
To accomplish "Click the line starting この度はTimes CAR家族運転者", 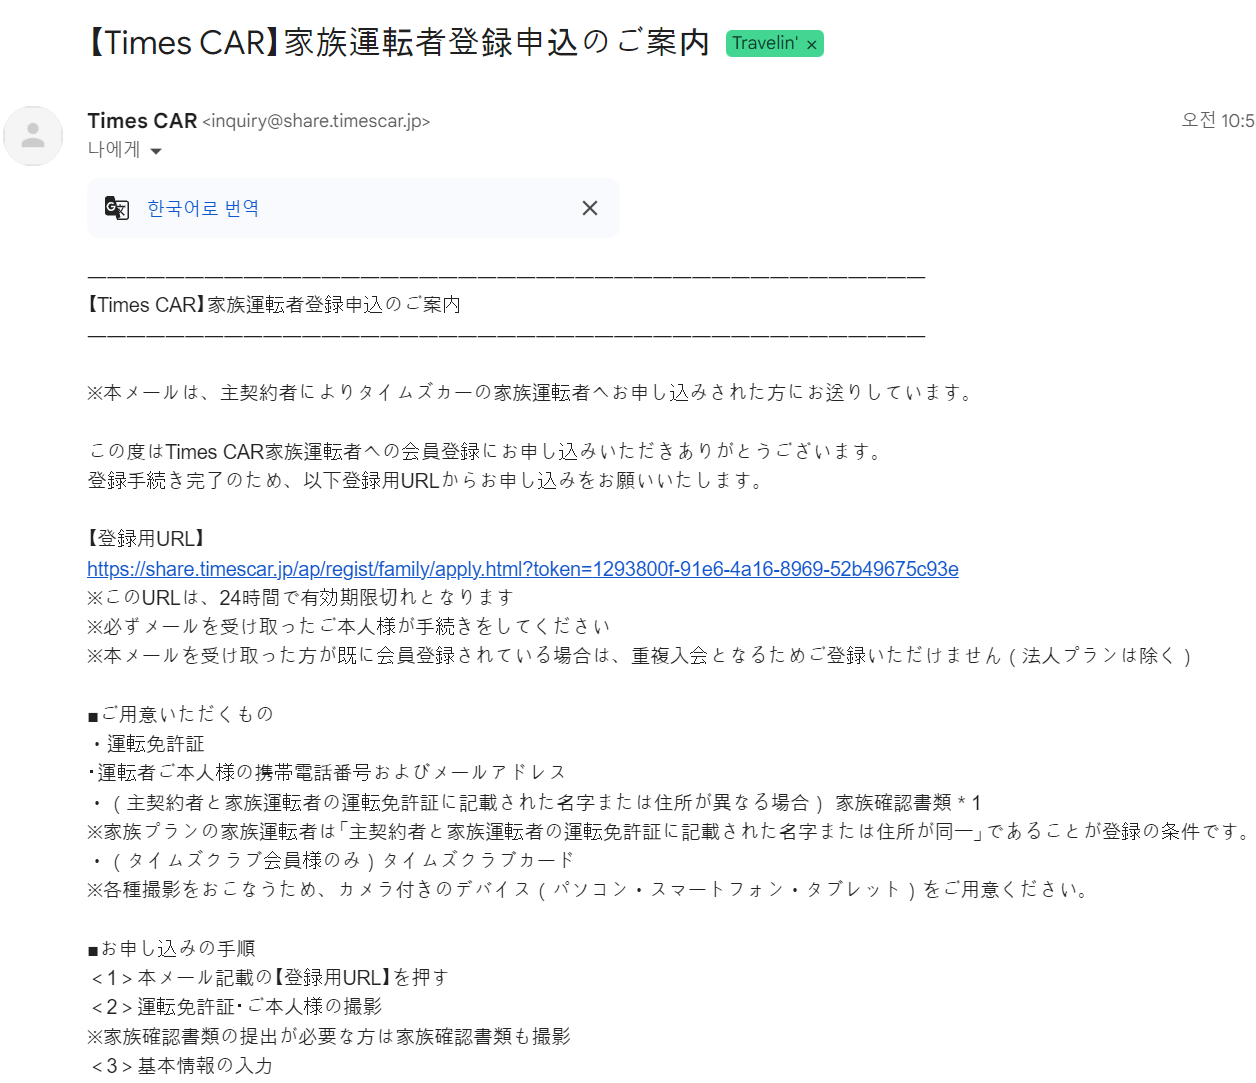I will [x=486, y=451].
